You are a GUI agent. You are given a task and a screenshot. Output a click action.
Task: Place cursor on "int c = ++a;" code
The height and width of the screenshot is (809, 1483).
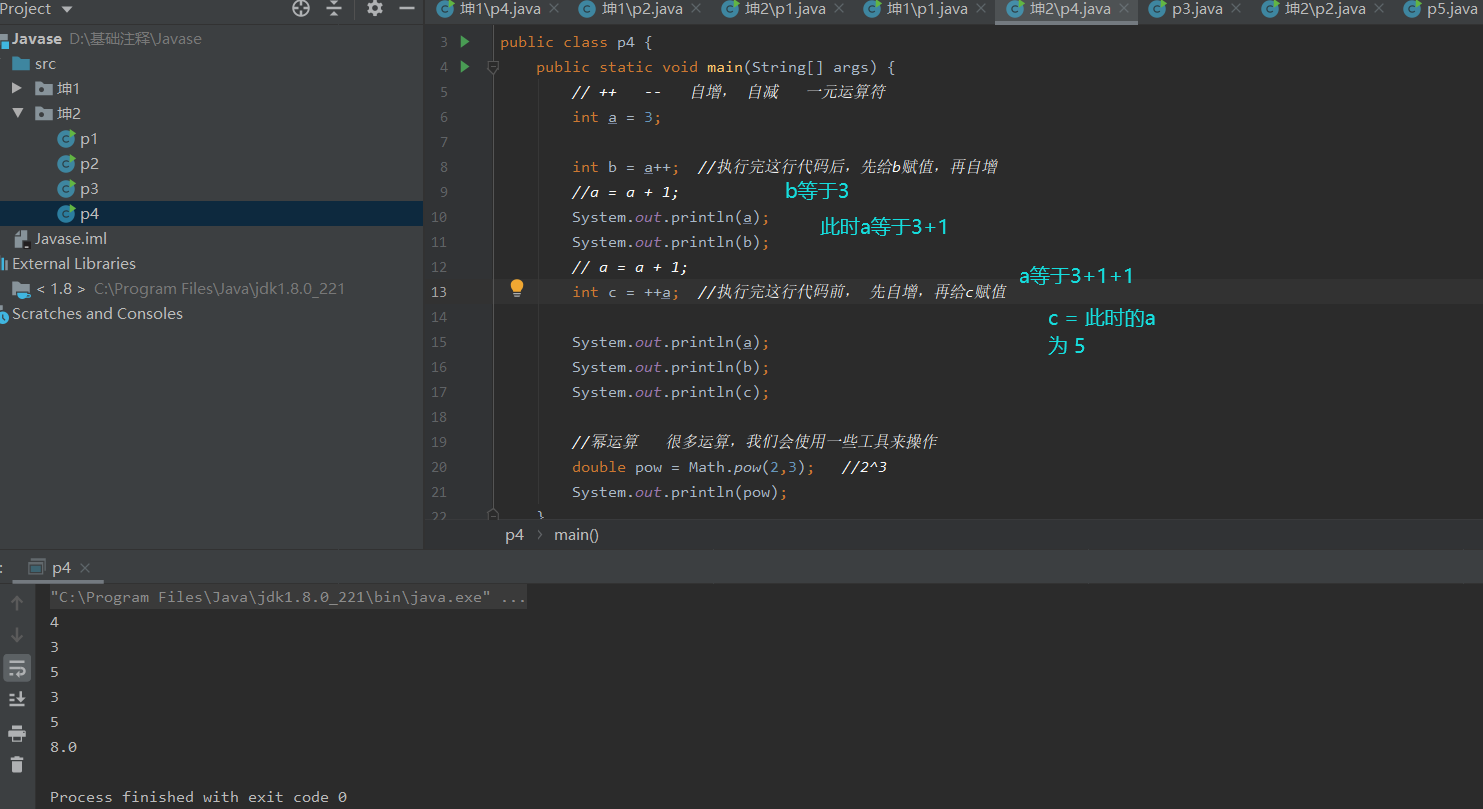pyautogui.click(x=626, y=292)
